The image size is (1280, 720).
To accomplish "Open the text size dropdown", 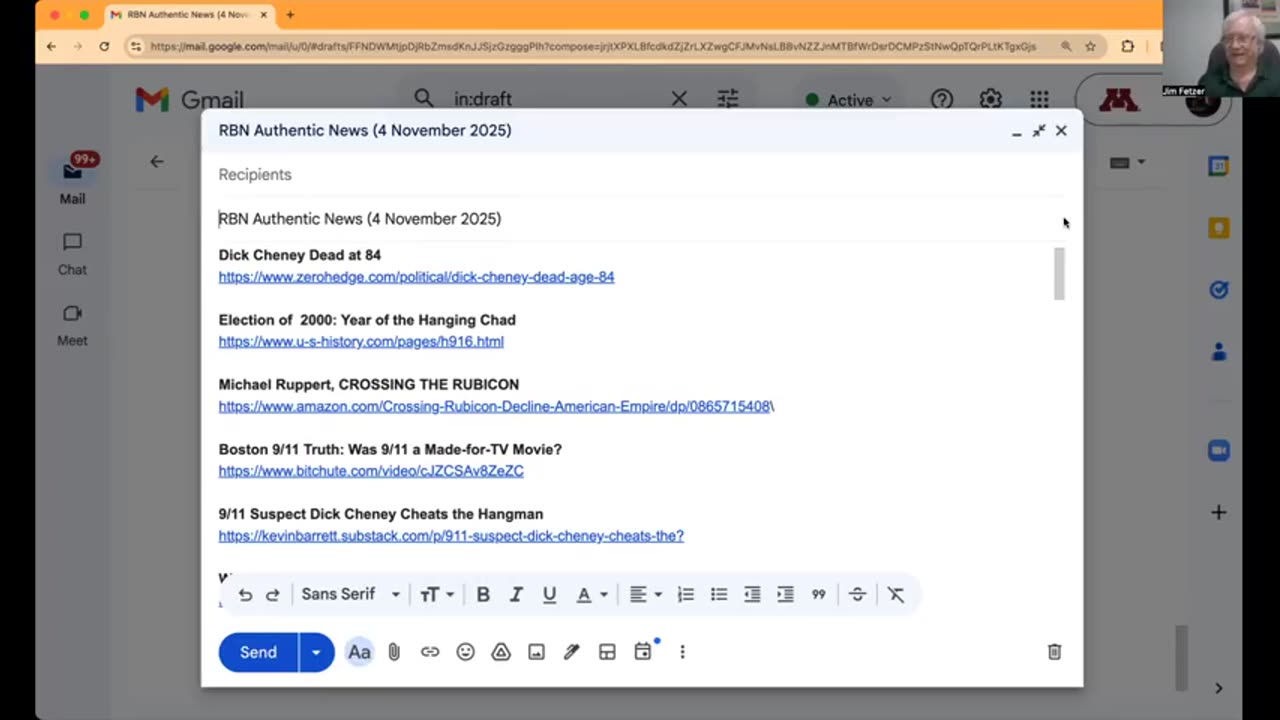I will click(x=437, y=594).
